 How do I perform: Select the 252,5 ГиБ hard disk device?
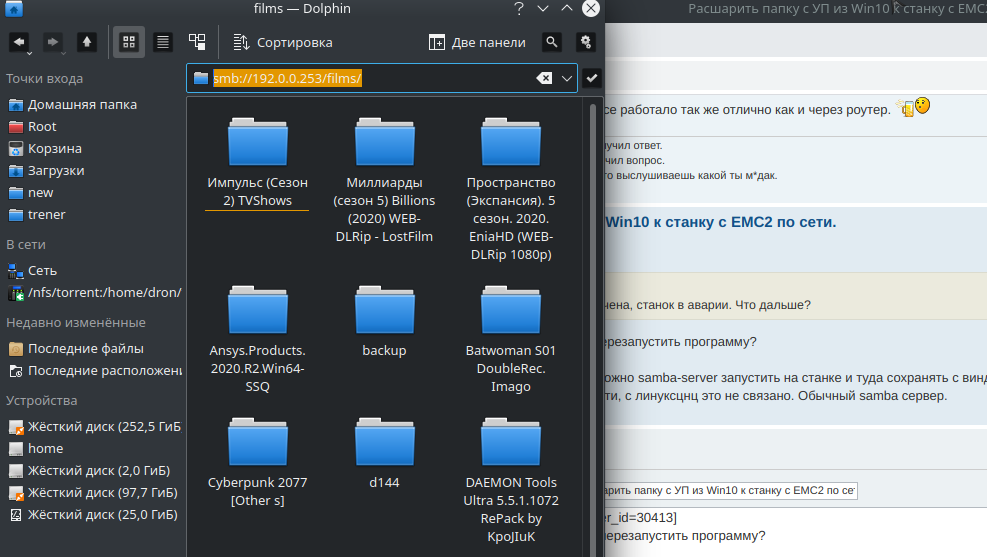[x=93, y=427]
